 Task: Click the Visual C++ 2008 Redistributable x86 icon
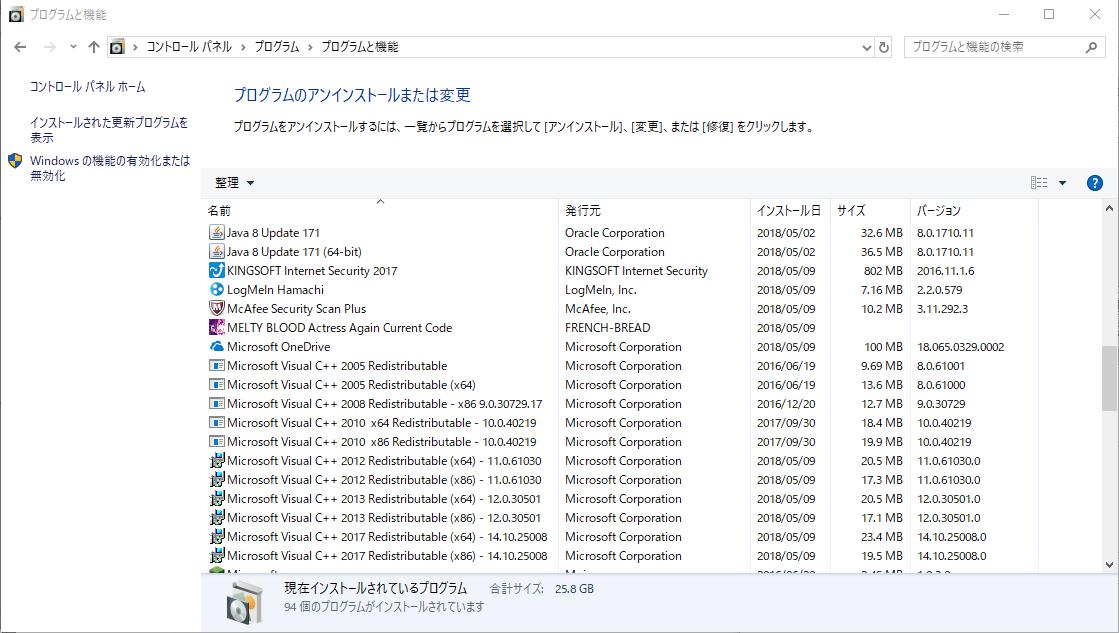tap(216, 404)
